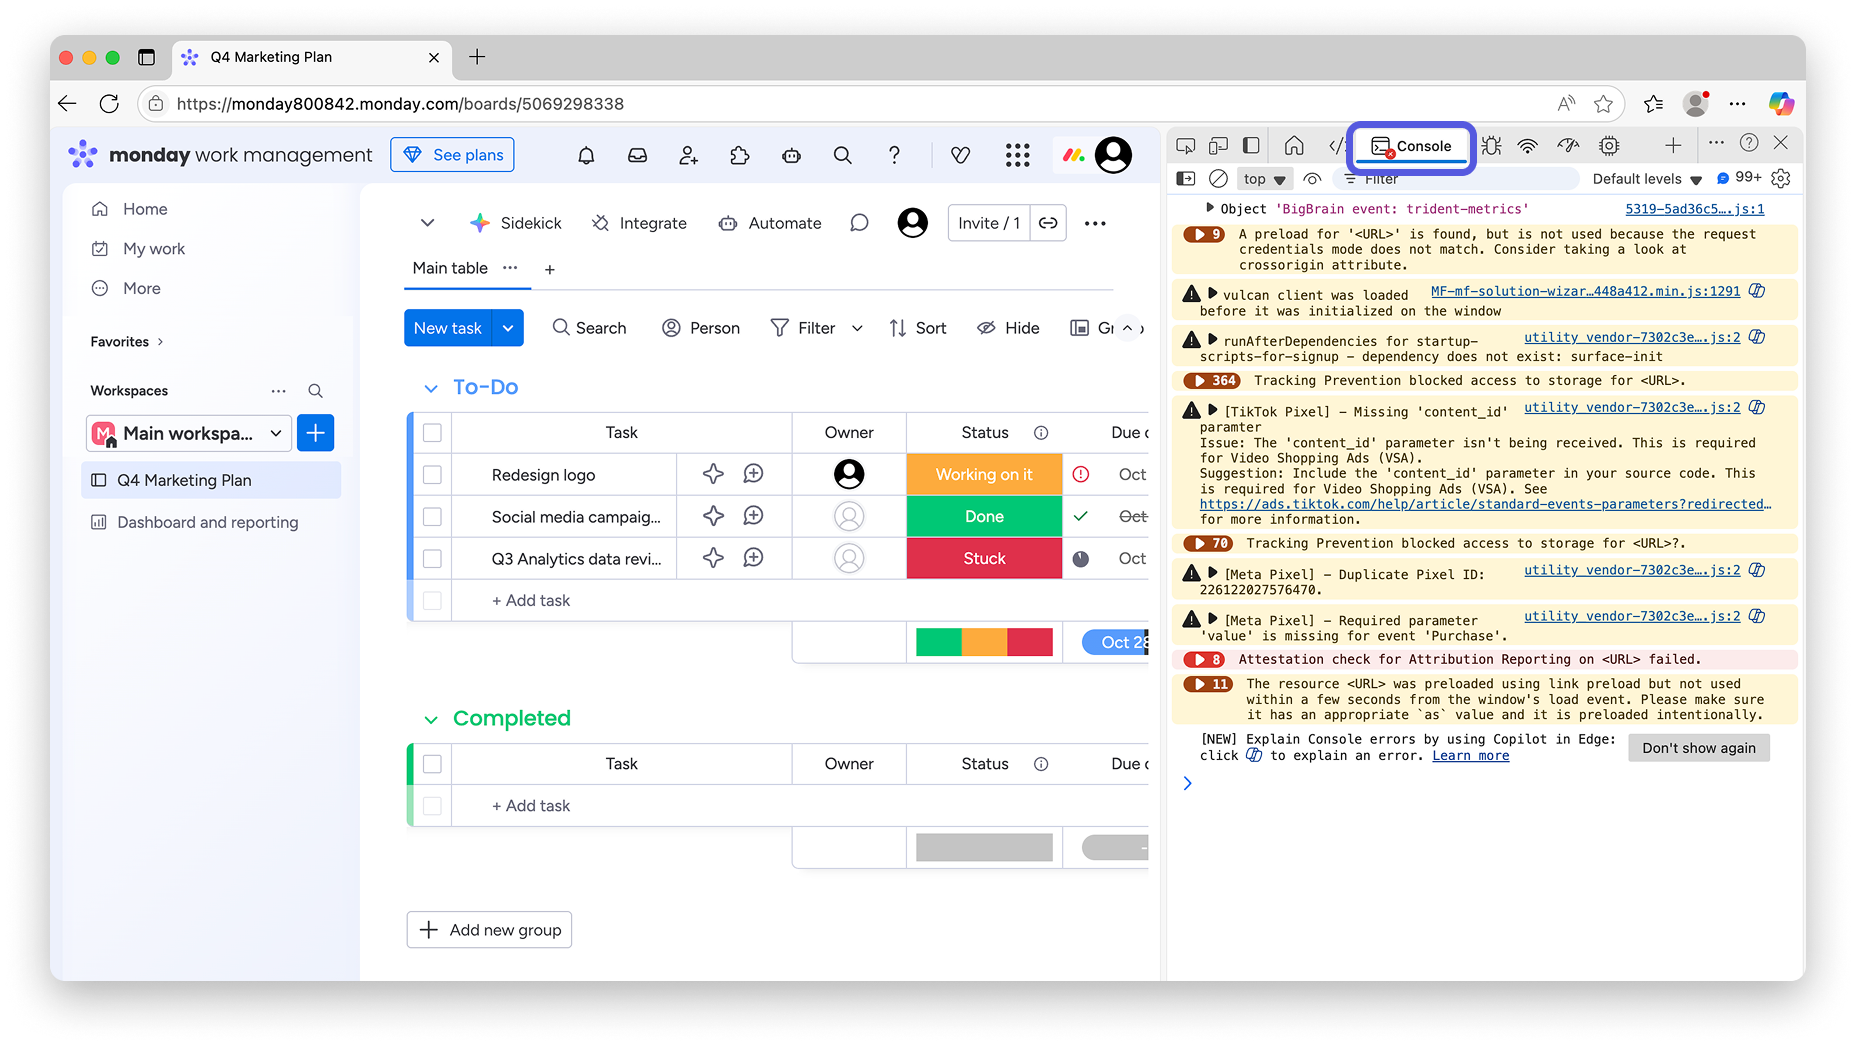Open the apps marketplace puzzle icon
Viewport: 1856px width, 1046px height.
740,155
